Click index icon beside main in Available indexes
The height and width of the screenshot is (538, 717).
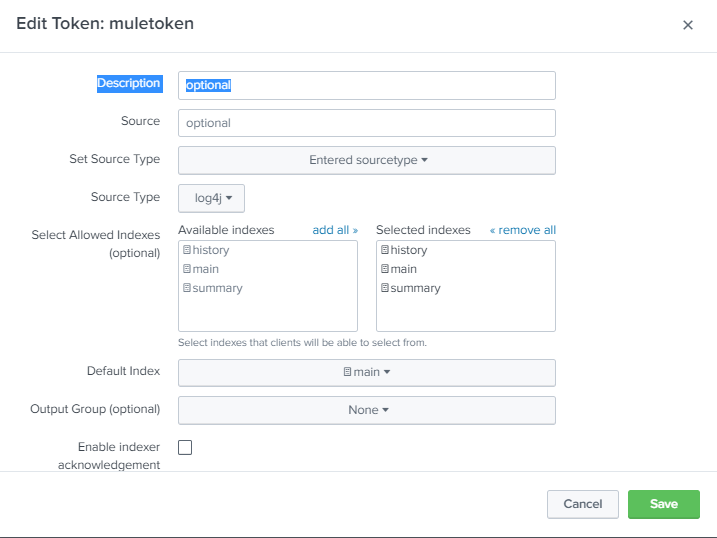tap(187, 269)
